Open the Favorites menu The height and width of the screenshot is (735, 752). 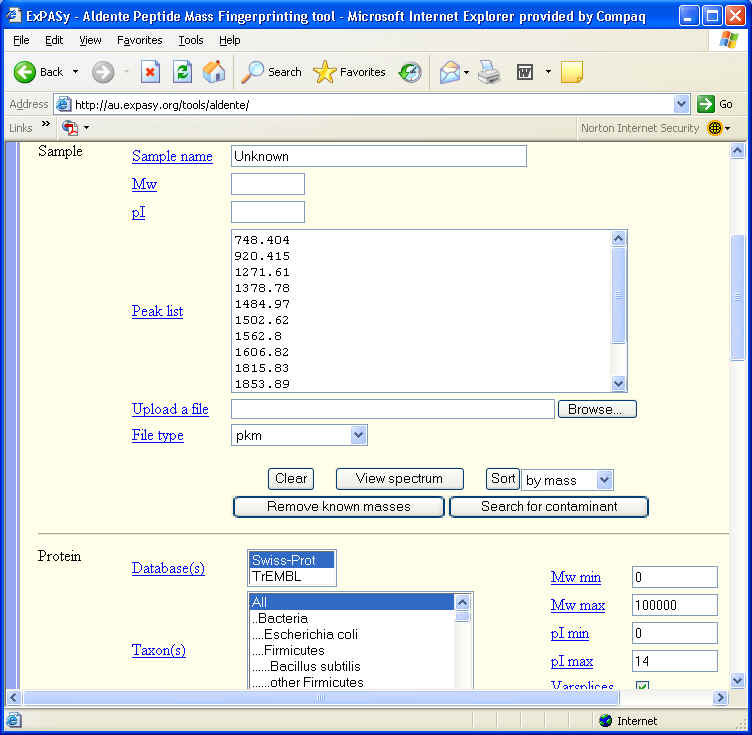click(140, 40)
